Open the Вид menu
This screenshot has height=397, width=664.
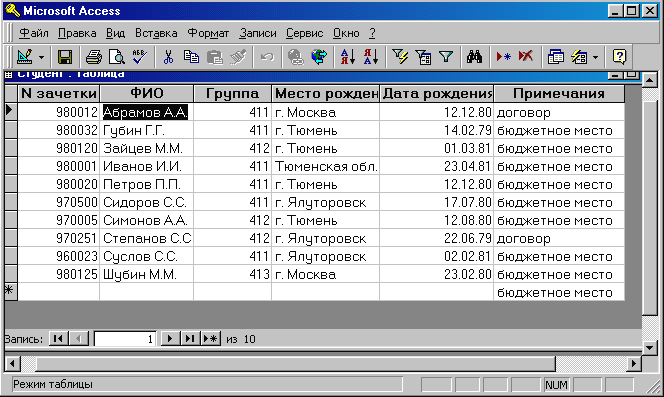[115, 33]
